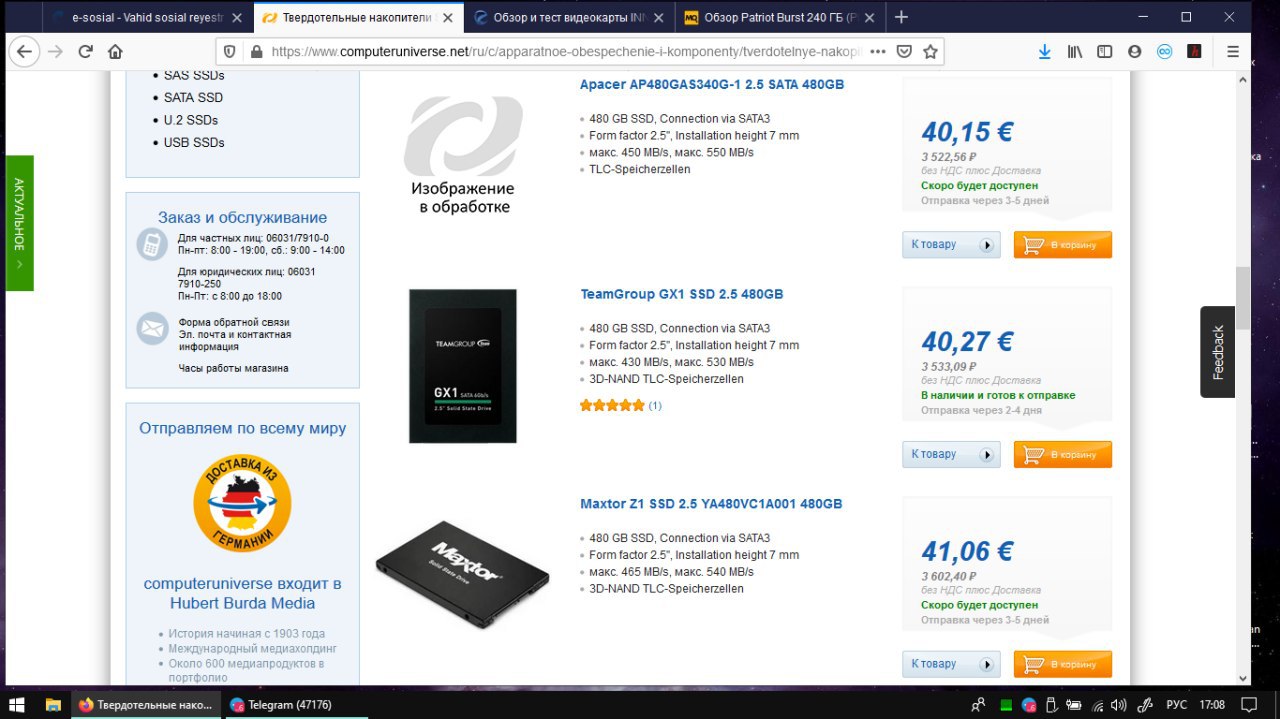The width and height of the screenshot is (1280, 719).
Task: Add Apacer SSD to cart
Action: coord(1063,245)
